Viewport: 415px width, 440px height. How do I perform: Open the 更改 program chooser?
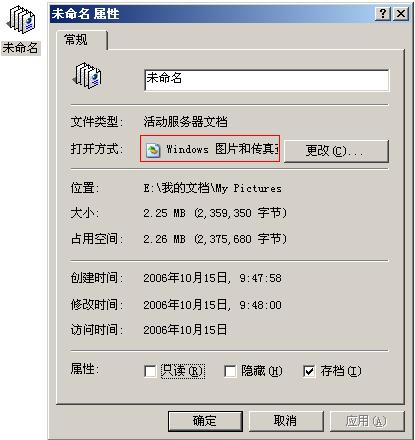[x=336, y=151]
